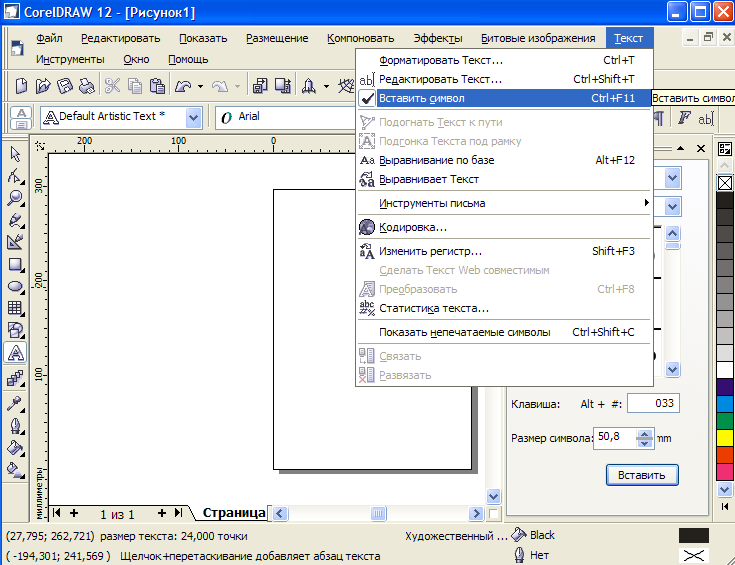Choose Кодировка… menu entry
Viewport: 735px width, 565px height.
tap(504, 227)
